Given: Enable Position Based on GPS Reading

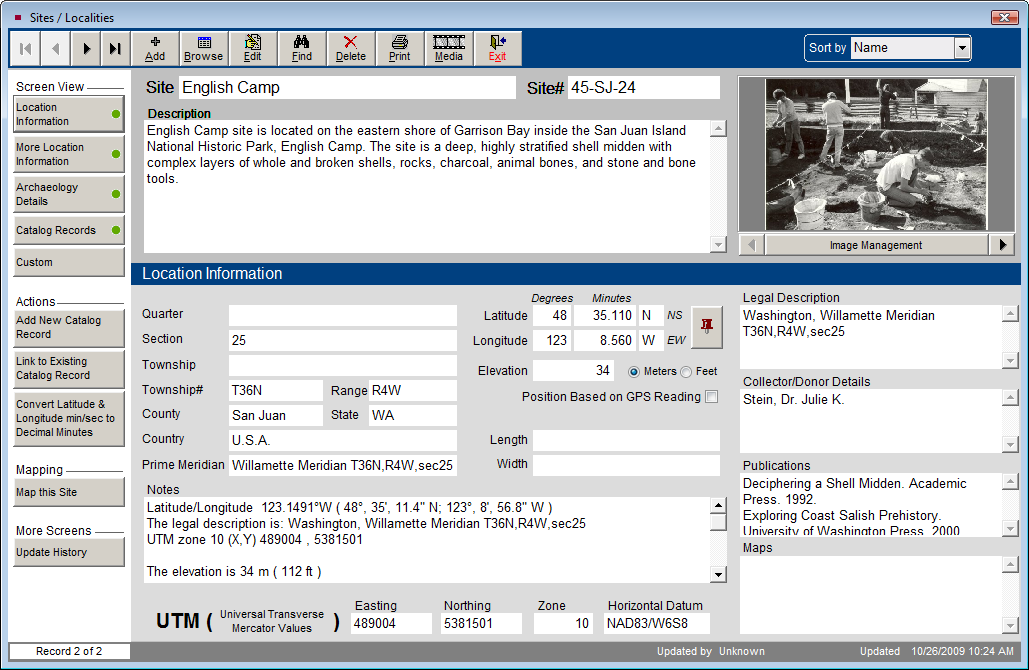Looking at the screenshot, I should (712, 397).
